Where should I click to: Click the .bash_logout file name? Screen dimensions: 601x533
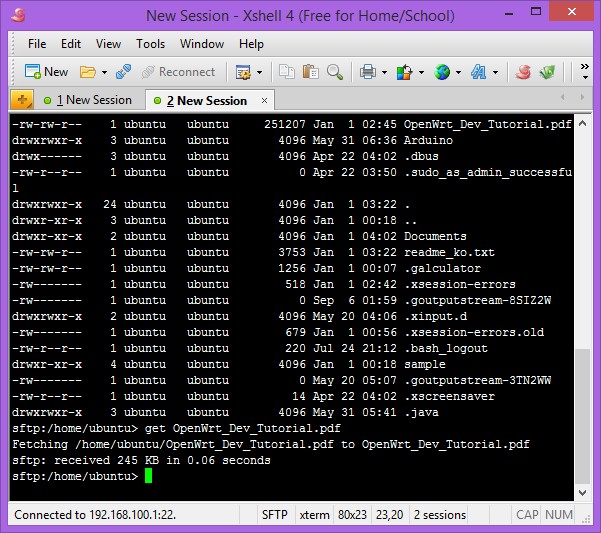click(446, 348)
